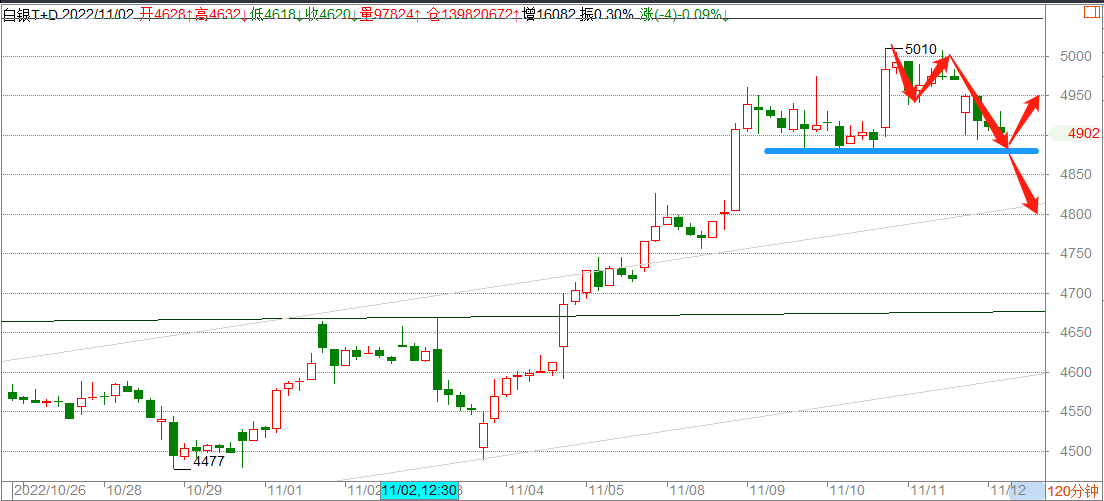Select the highlighted 11/02,12:30 time marker

(x=420, y=491)
